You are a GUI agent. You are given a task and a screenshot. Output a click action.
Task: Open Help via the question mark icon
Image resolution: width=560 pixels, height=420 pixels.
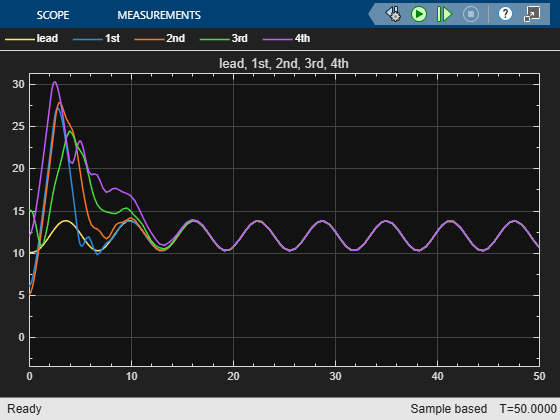[505, 14]
